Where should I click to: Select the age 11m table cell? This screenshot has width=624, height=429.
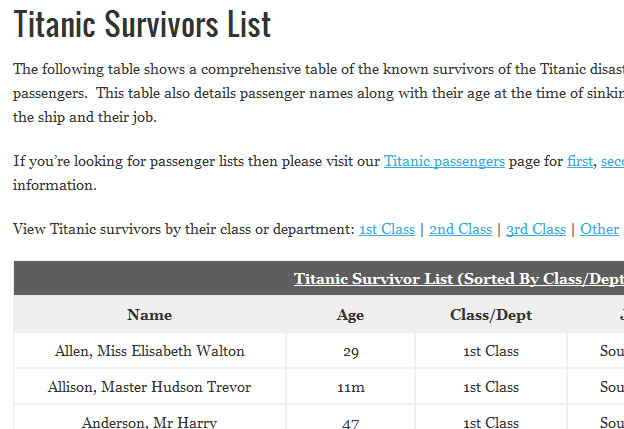350,387
